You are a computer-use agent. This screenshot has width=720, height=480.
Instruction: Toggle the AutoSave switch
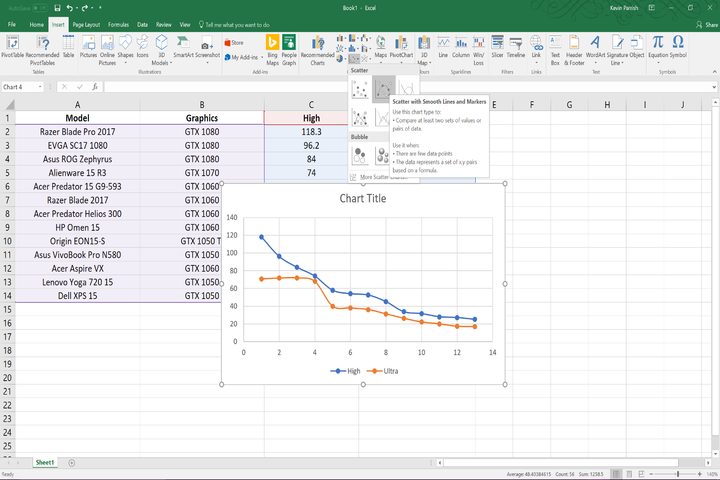(x=40, y=8)
